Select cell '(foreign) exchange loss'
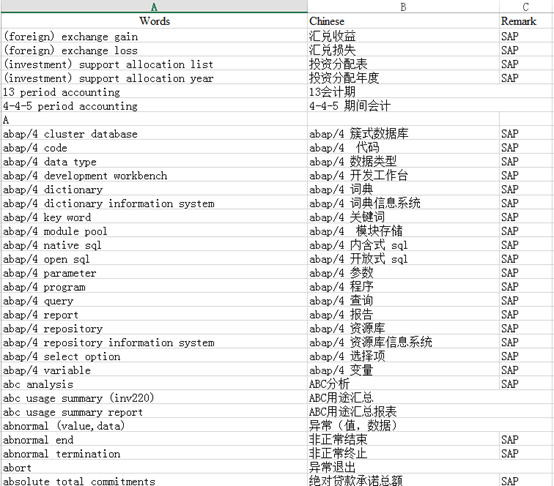554x486 pixels. [154, 50]
